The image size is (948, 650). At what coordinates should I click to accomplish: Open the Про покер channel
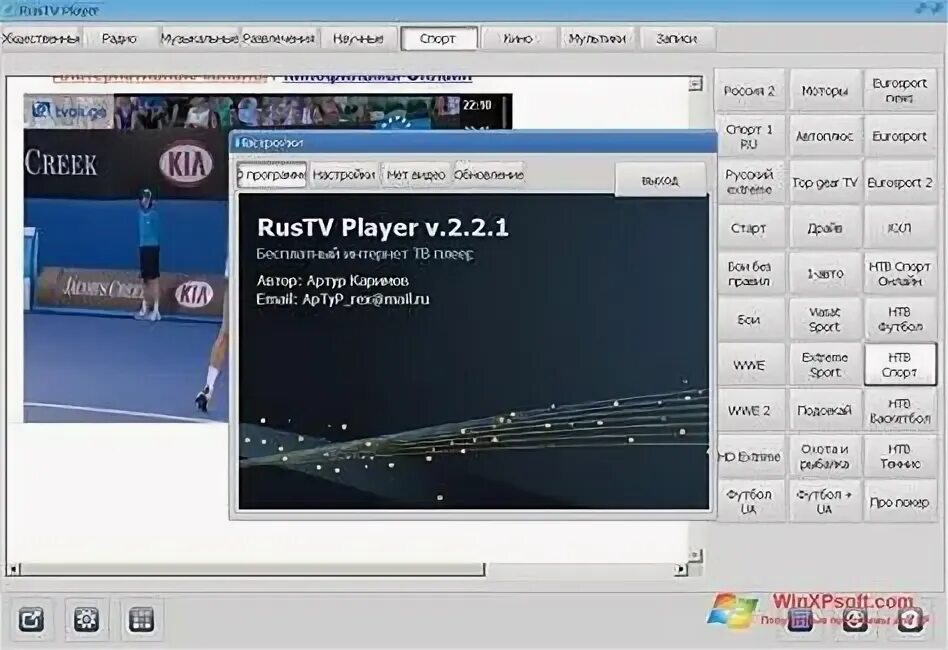click(900, 502)
